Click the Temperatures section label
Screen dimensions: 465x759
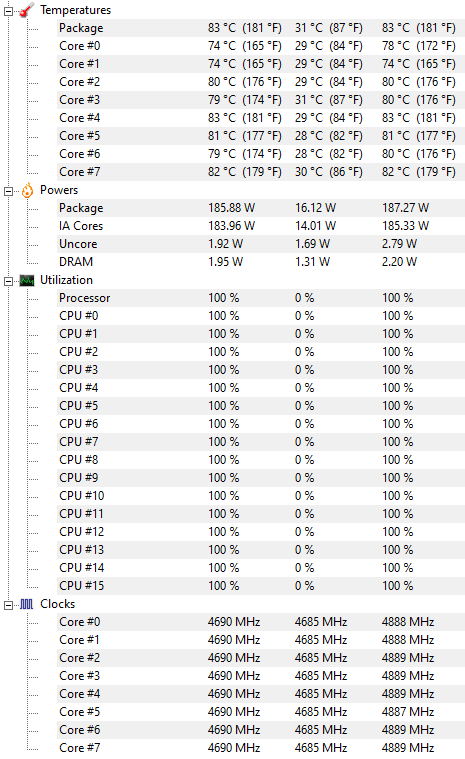click(x=75, y=10)
